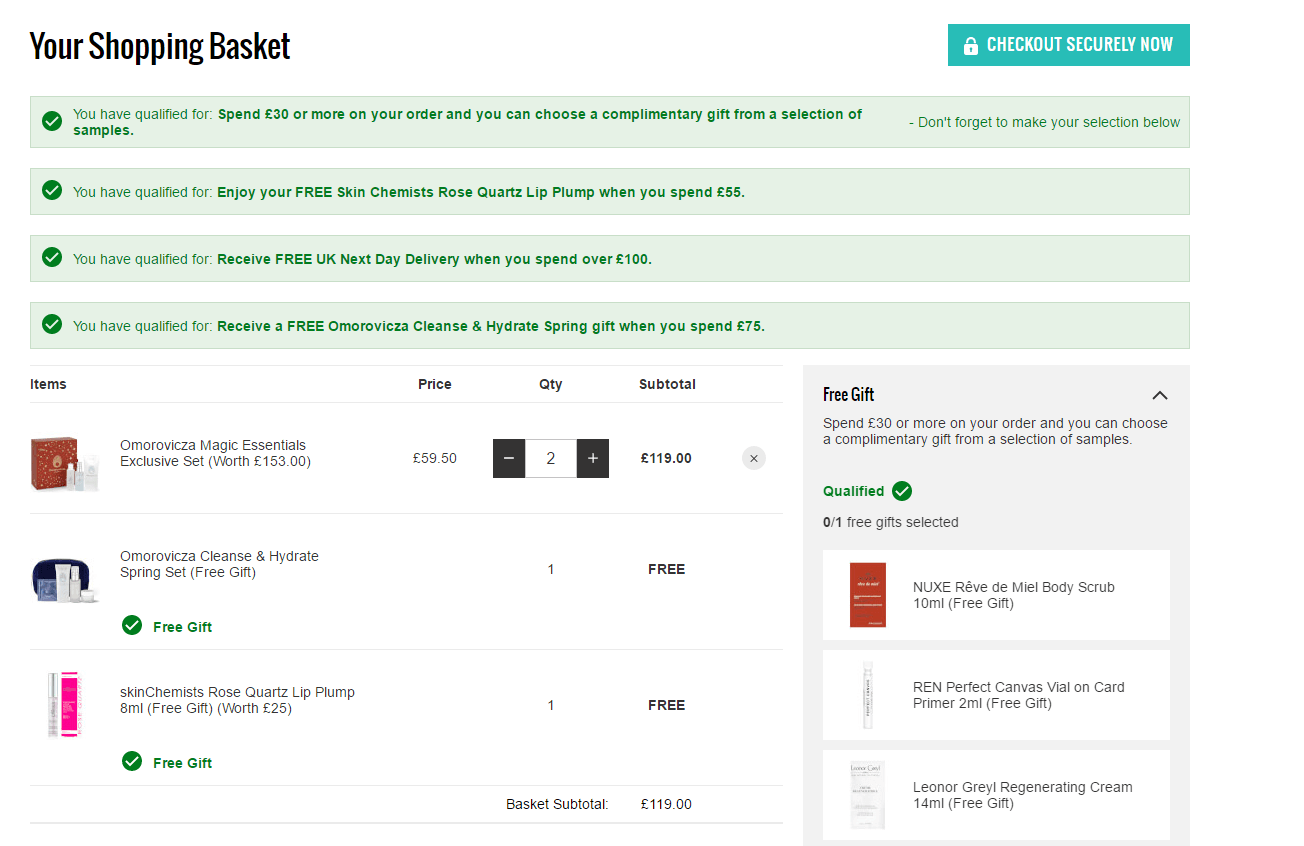This screenshot has width=1304, height=846.
Task: Click the Free UK Next Day Delivery message text
Action: [x=434, y=259]
